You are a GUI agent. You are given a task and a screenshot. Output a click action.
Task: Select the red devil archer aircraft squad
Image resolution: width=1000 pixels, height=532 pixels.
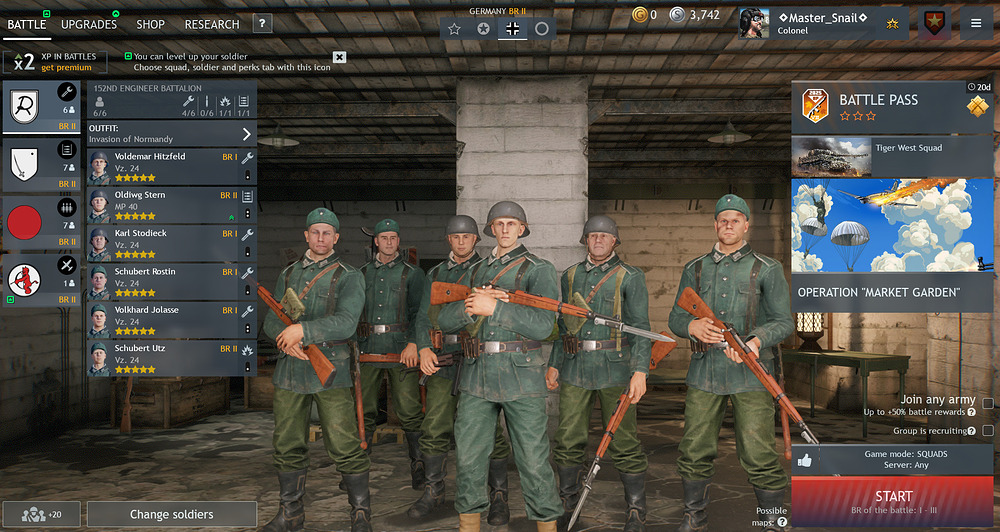tap(41, 280)
